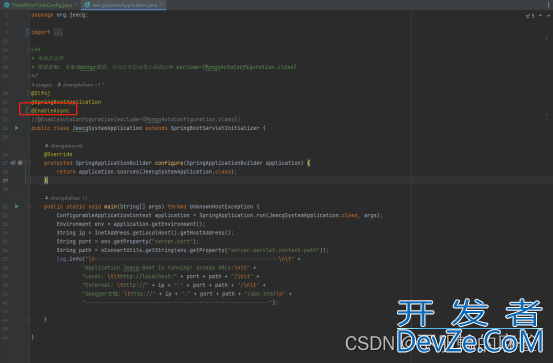Jump to the previous highlighted problem
Viewport: 553px width, 363px height.
tap(540, 16)
